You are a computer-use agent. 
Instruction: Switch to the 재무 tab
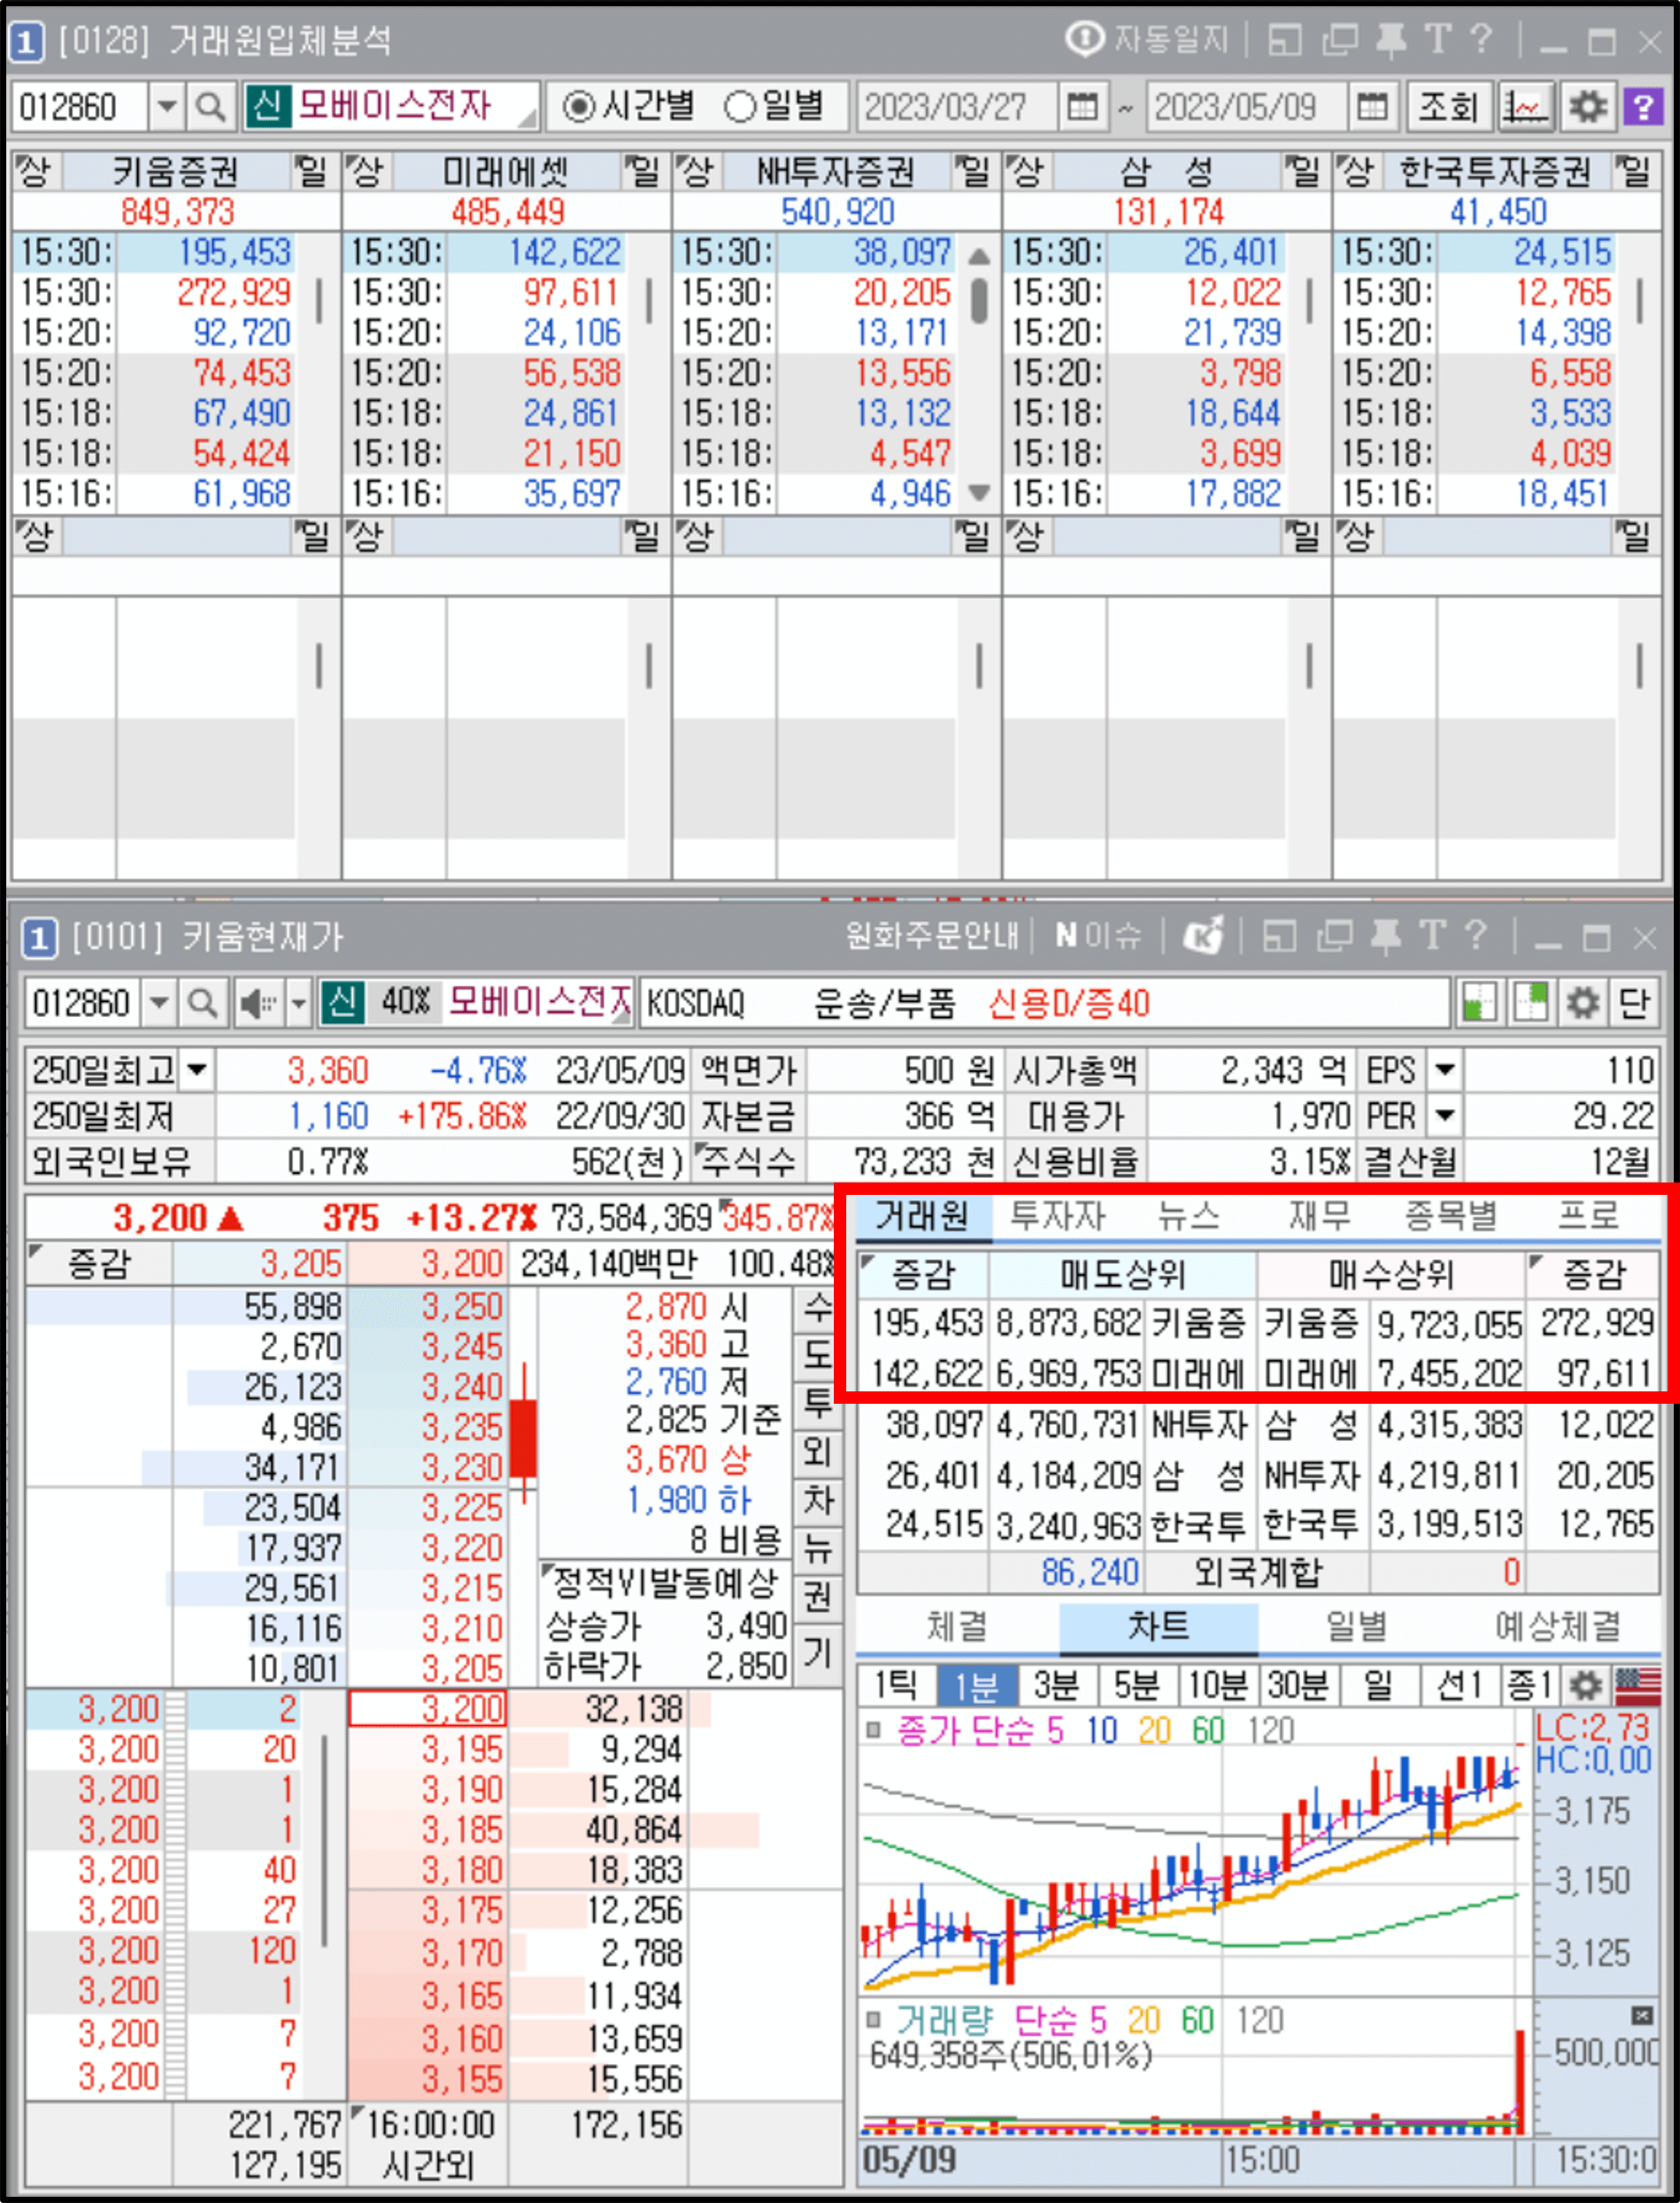coord(1320,1217)
